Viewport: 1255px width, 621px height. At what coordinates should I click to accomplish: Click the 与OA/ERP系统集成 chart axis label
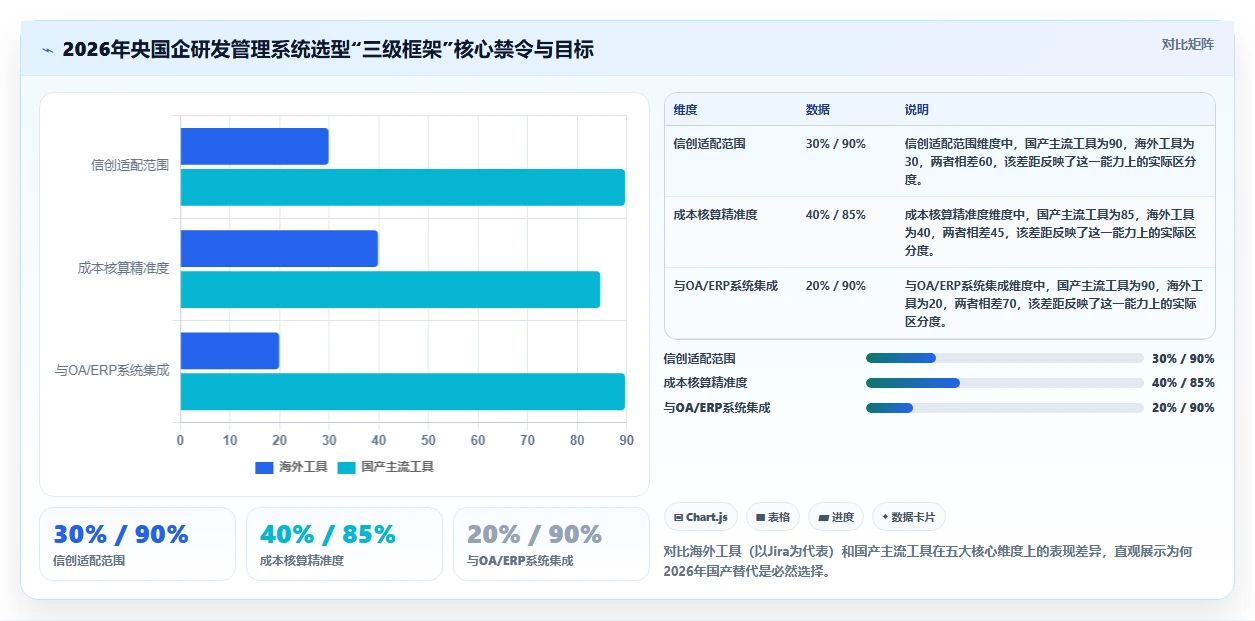pyautogui.click(x=112, y=370)
